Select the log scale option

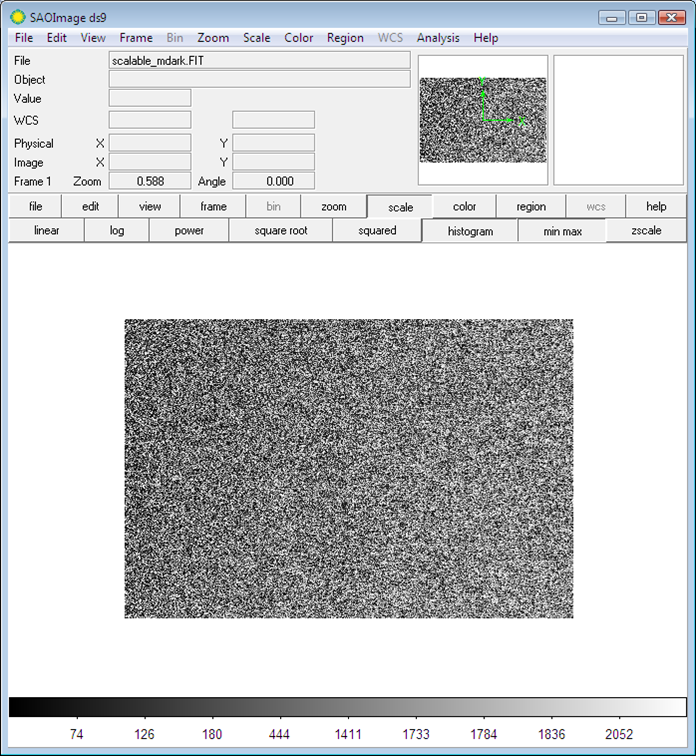click(116, 231)
